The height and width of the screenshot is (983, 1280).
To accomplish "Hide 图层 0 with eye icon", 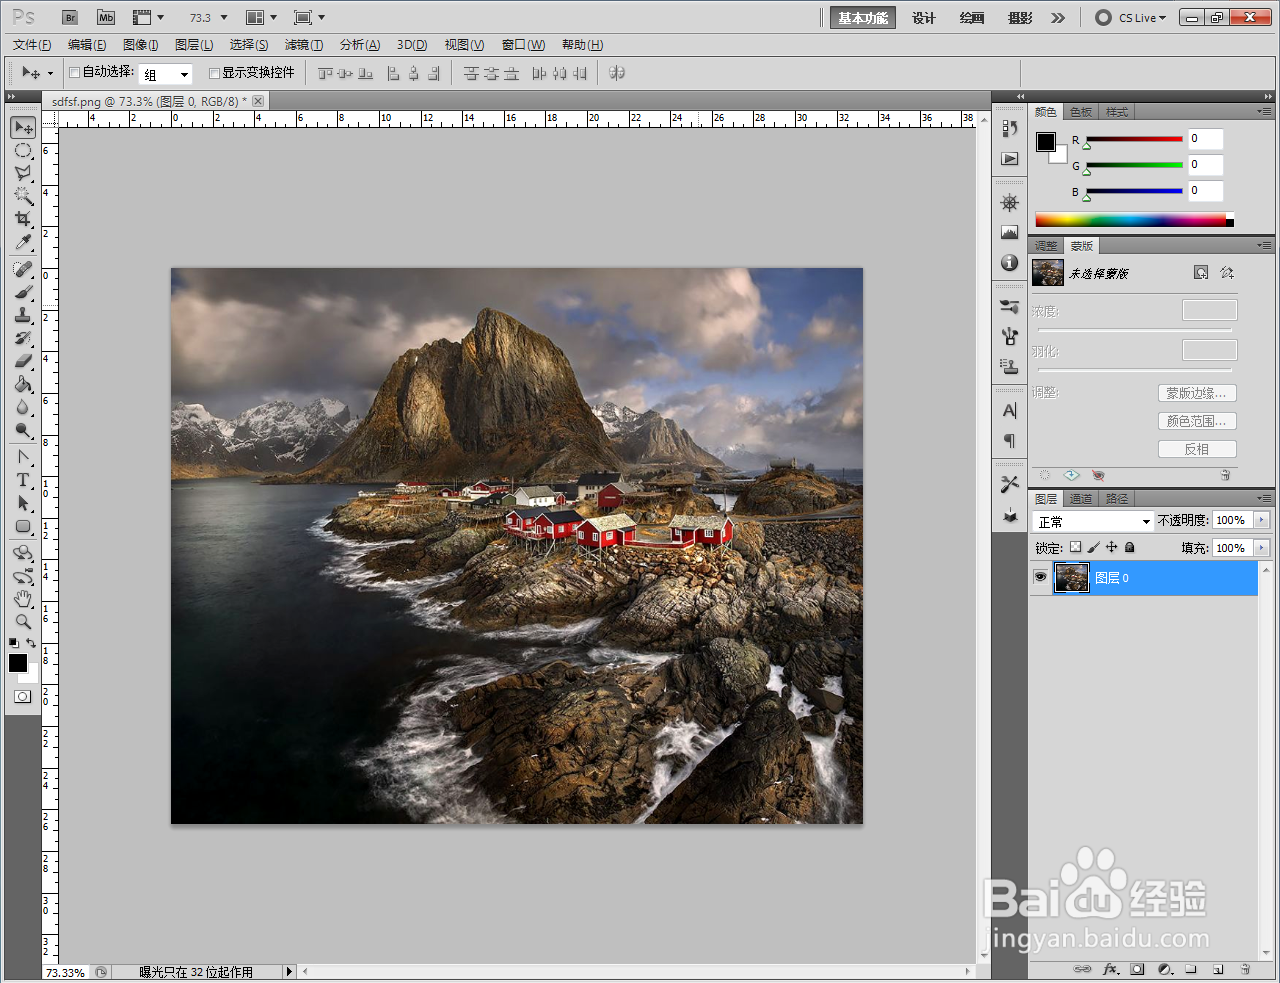I will click(1041, 577).
